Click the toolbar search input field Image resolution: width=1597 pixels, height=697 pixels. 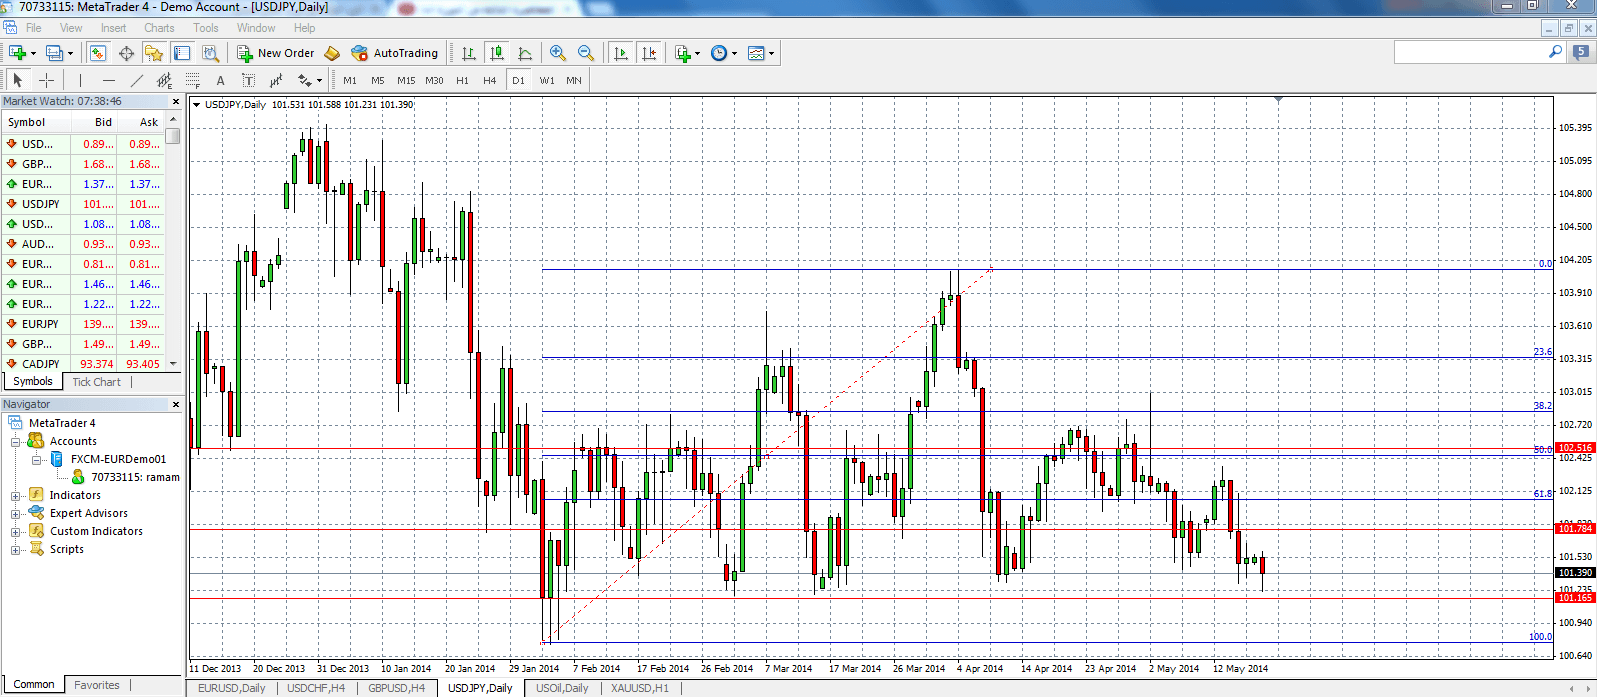pyautogui.click(x=1470, y=52)
